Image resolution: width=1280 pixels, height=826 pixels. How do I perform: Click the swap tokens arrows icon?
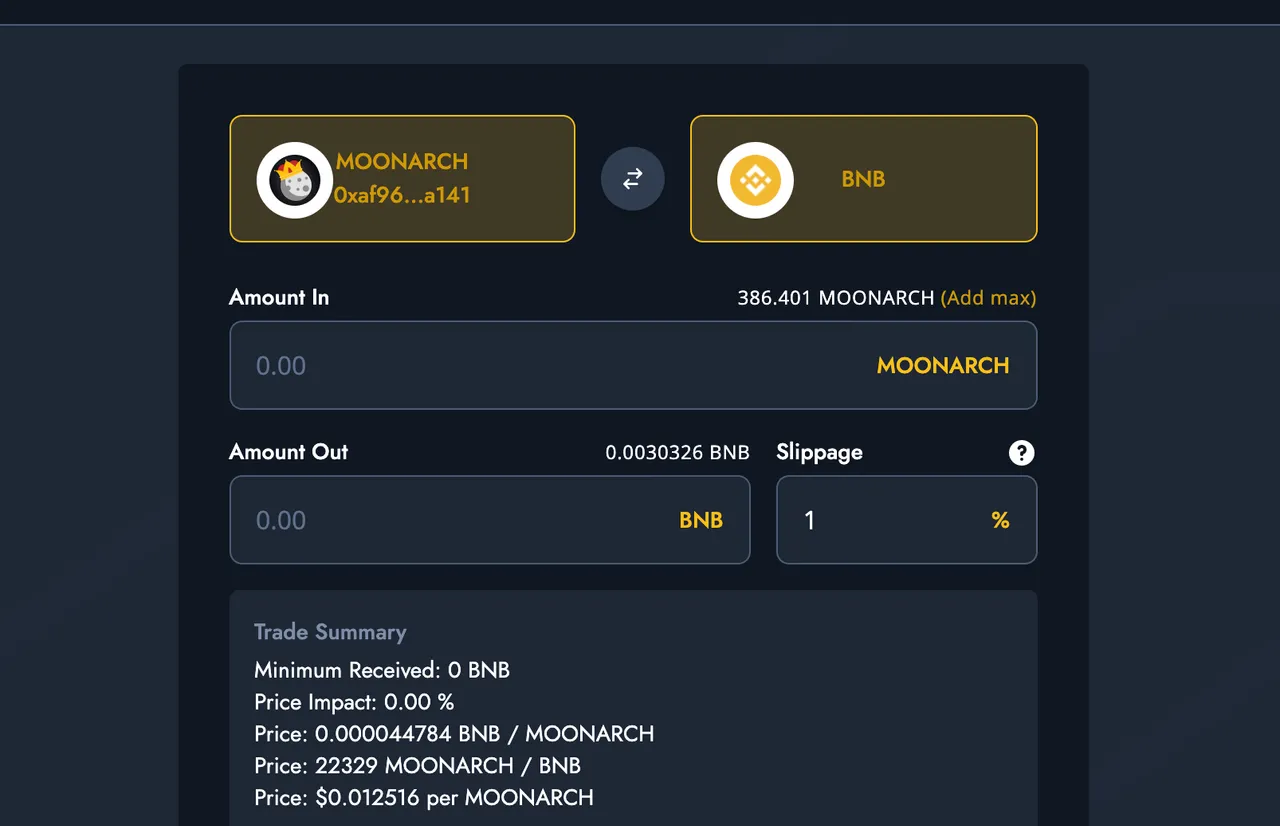tap(632, 179)
